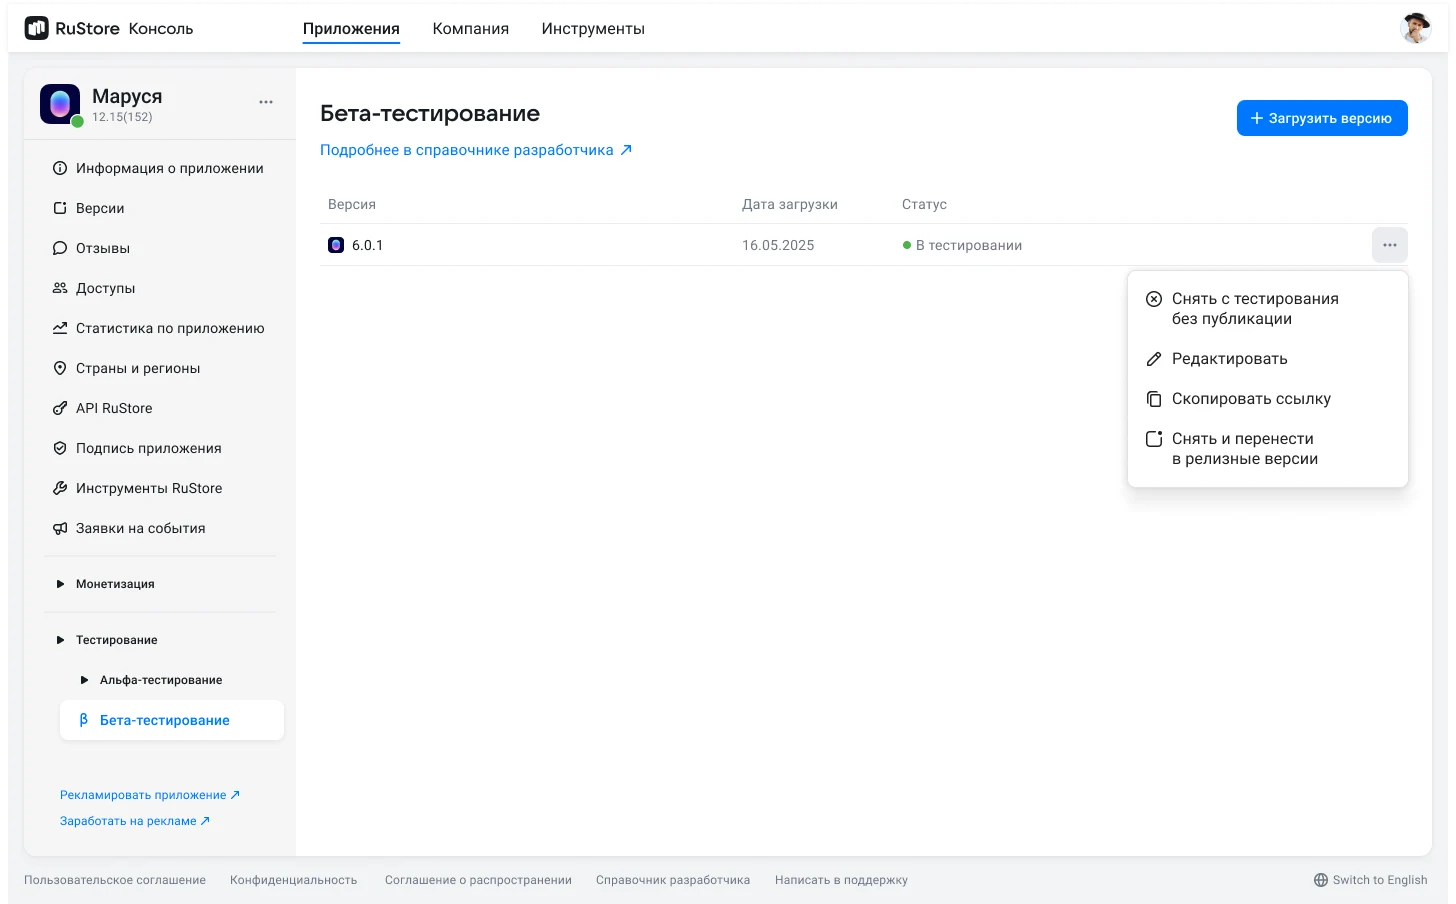1456x904 pixels.
Task: Select Бета-тестирование in the sidebar
Action: click(x=172, y=720)
